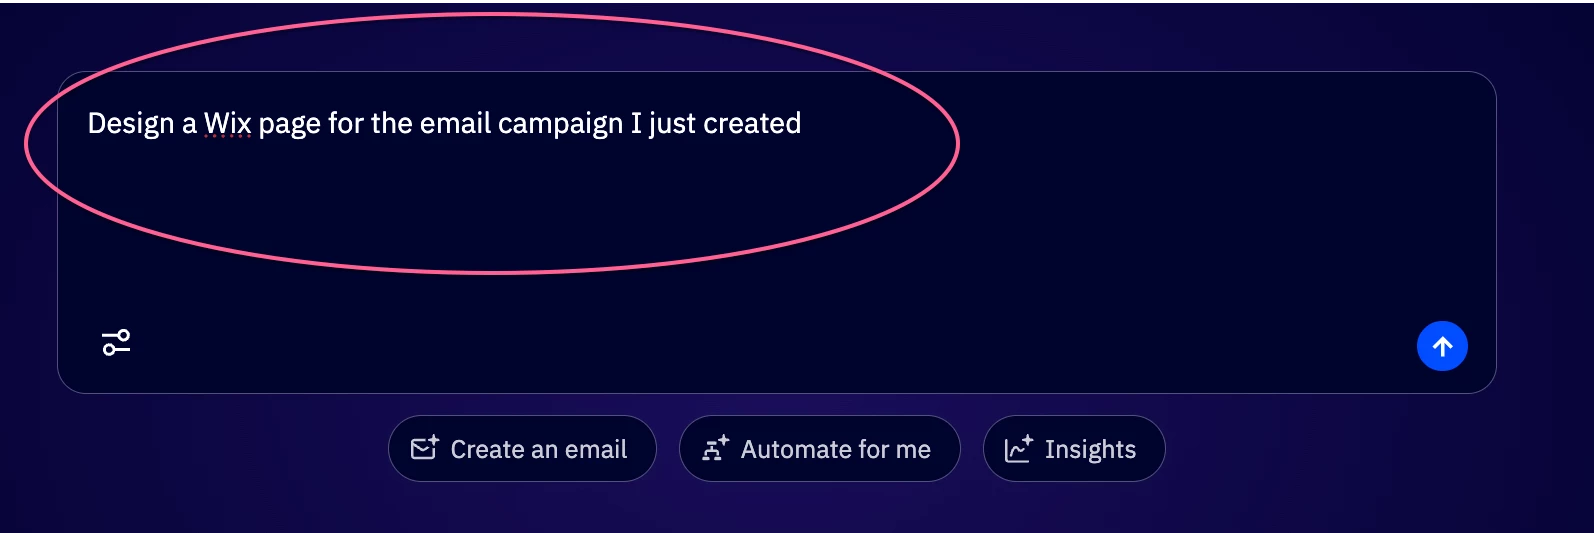Click the underlined word Wix
Screen dimensions: 1594x533
[x=227, y=124]
